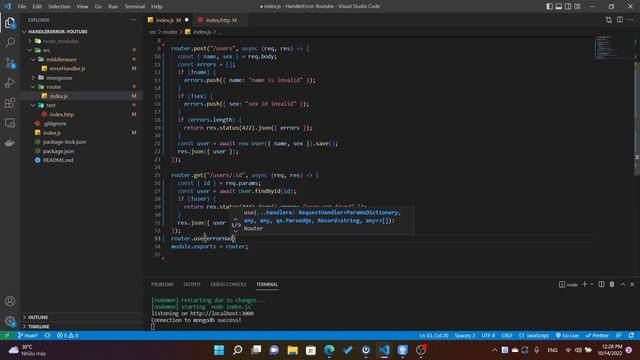This screenshot has width=640, height=360.
Task: Maximize the panel size with chevron
Action: pos(623,284)
